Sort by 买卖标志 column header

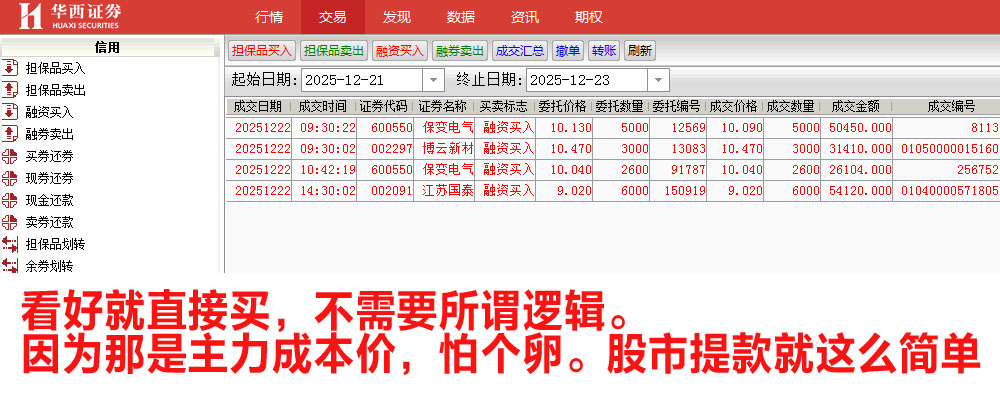(504, 106)
